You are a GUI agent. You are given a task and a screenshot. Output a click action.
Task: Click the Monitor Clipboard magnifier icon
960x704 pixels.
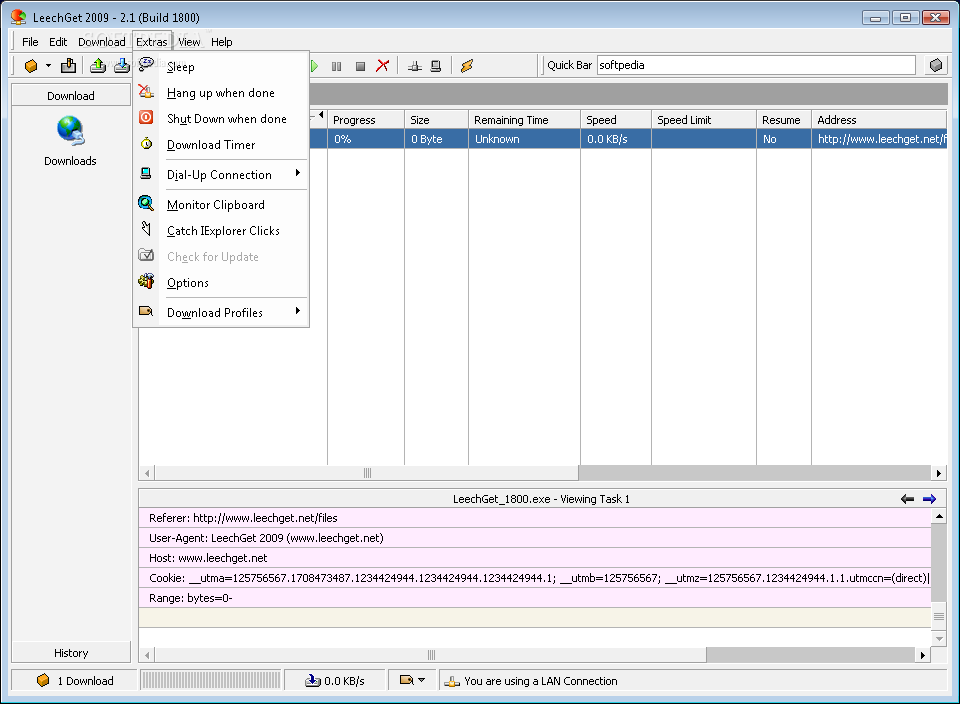tap(146, 203)
